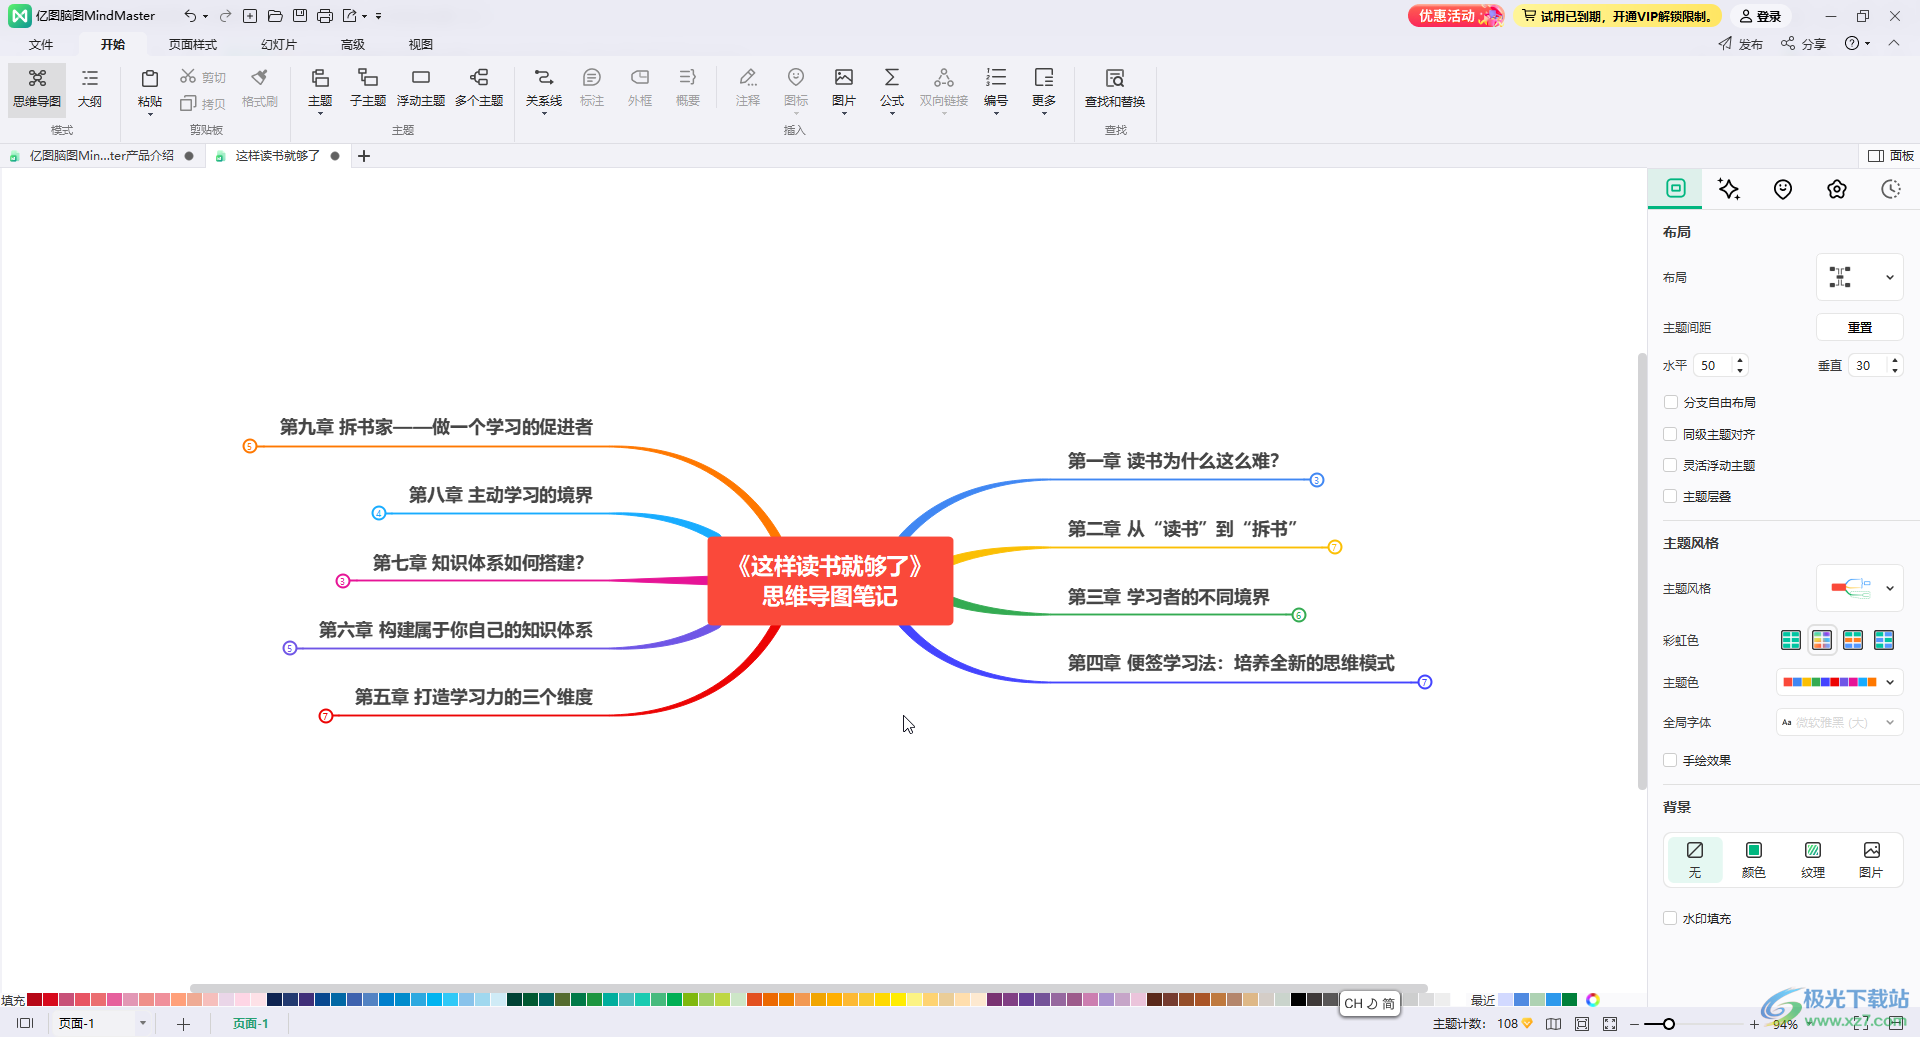This screenshot has width=1920, height=1037.
Task: Select the 思维导图 mode icon
Action: click(37, 88)
